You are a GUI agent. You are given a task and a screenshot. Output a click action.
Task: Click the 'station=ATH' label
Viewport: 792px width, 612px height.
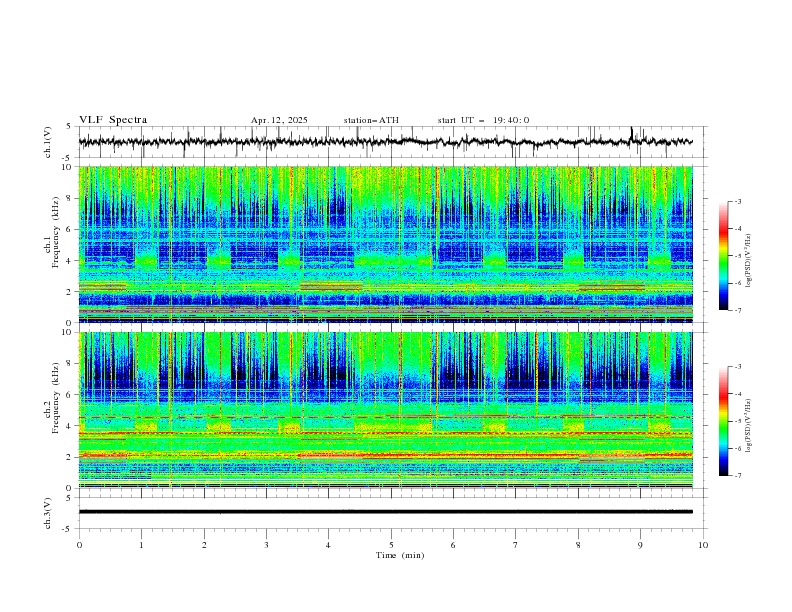[371, 120]
